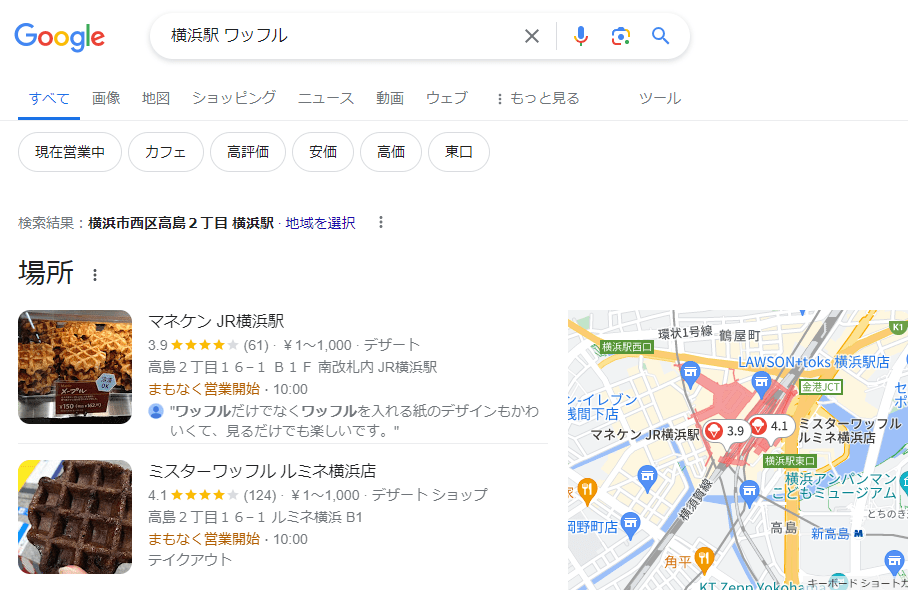The height and width of the screenshot is (603, 908).
Task: Open the ミスターワッフル ルミネ横浜店 listing title
Action: 262,471
